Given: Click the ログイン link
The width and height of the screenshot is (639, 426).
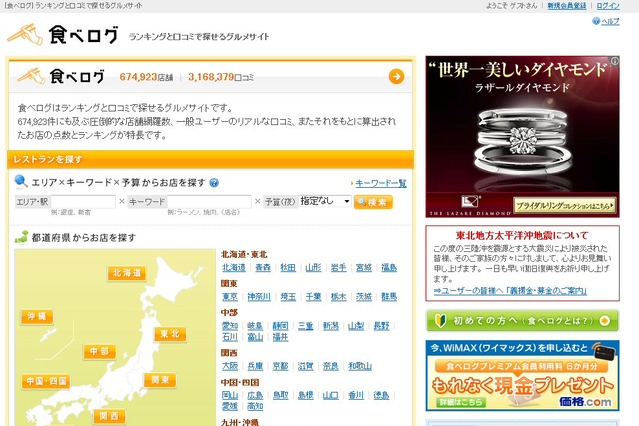Looking at the screenshot, I should tap(608, 6).
